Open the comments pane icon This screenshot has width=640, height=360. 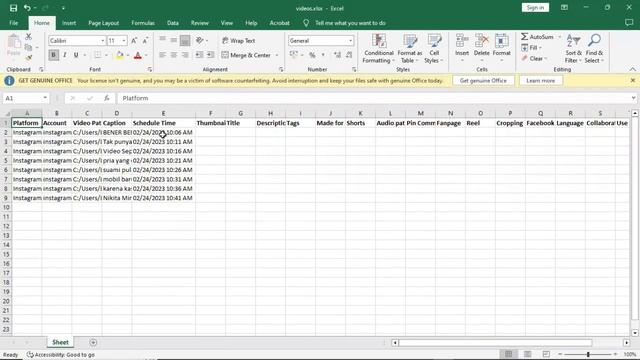(x=629, y=23)
